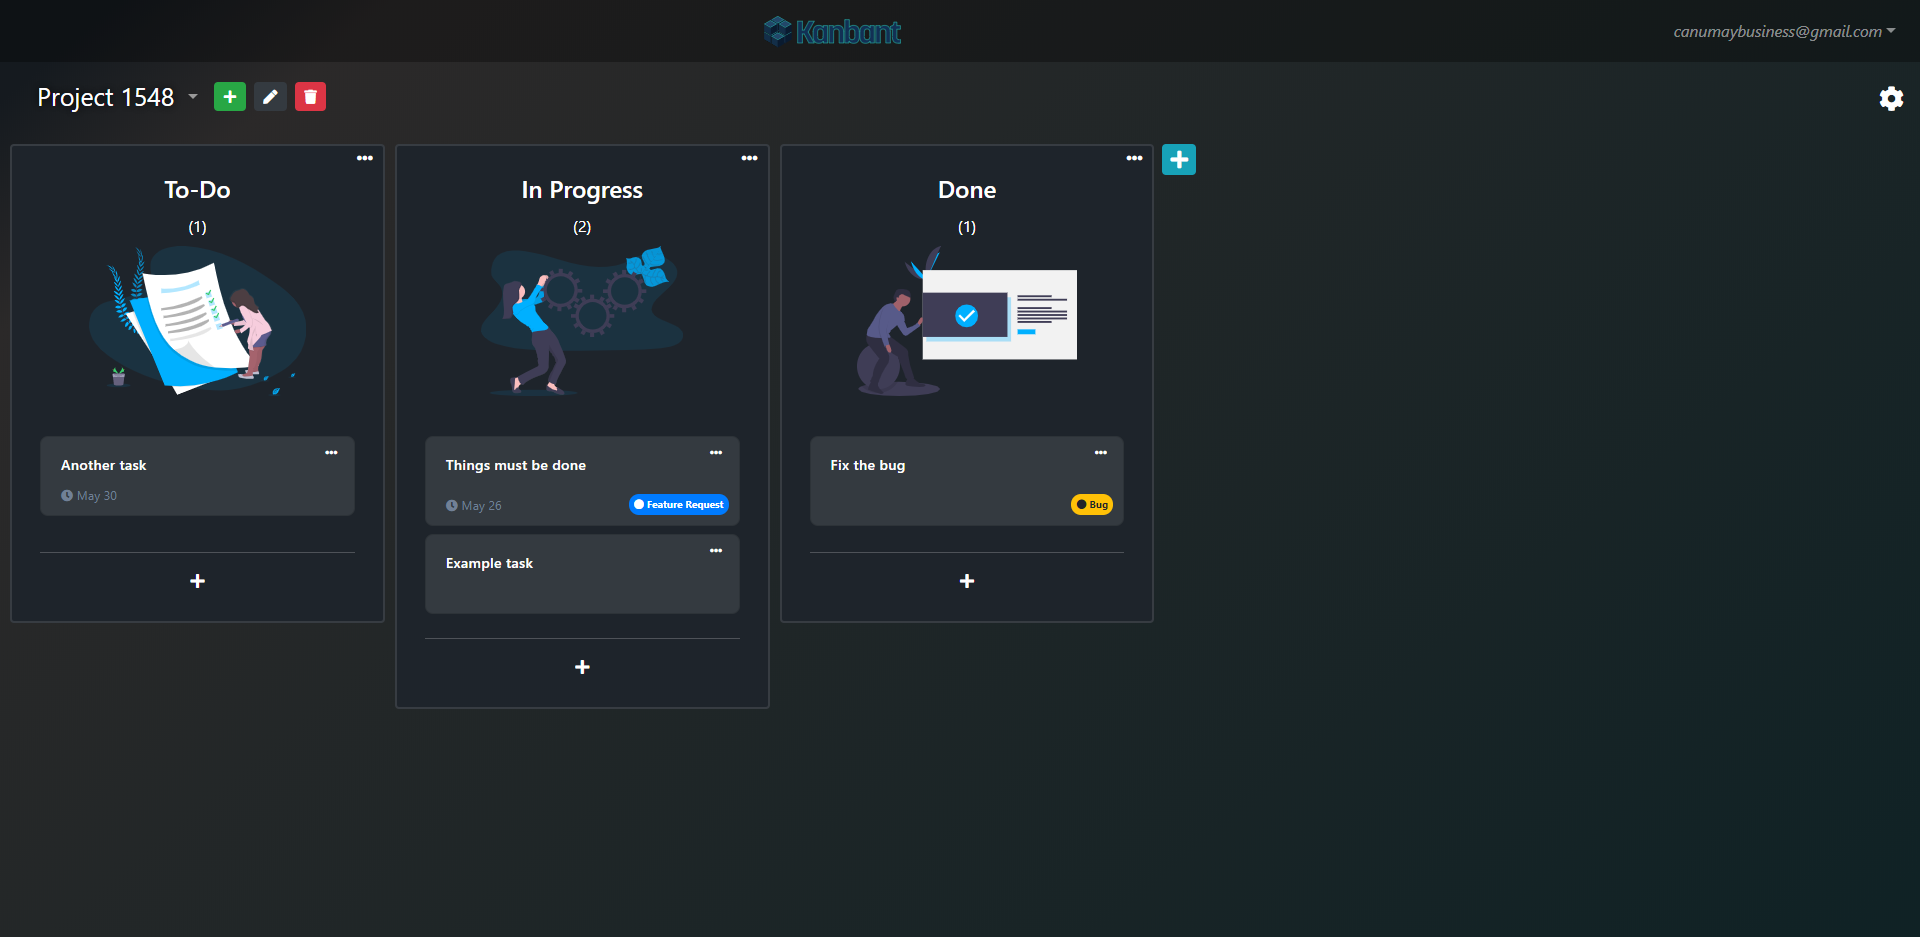The image size is (1920, 937).
Task: Click the May 26 due date
Action: click(474, 506)
